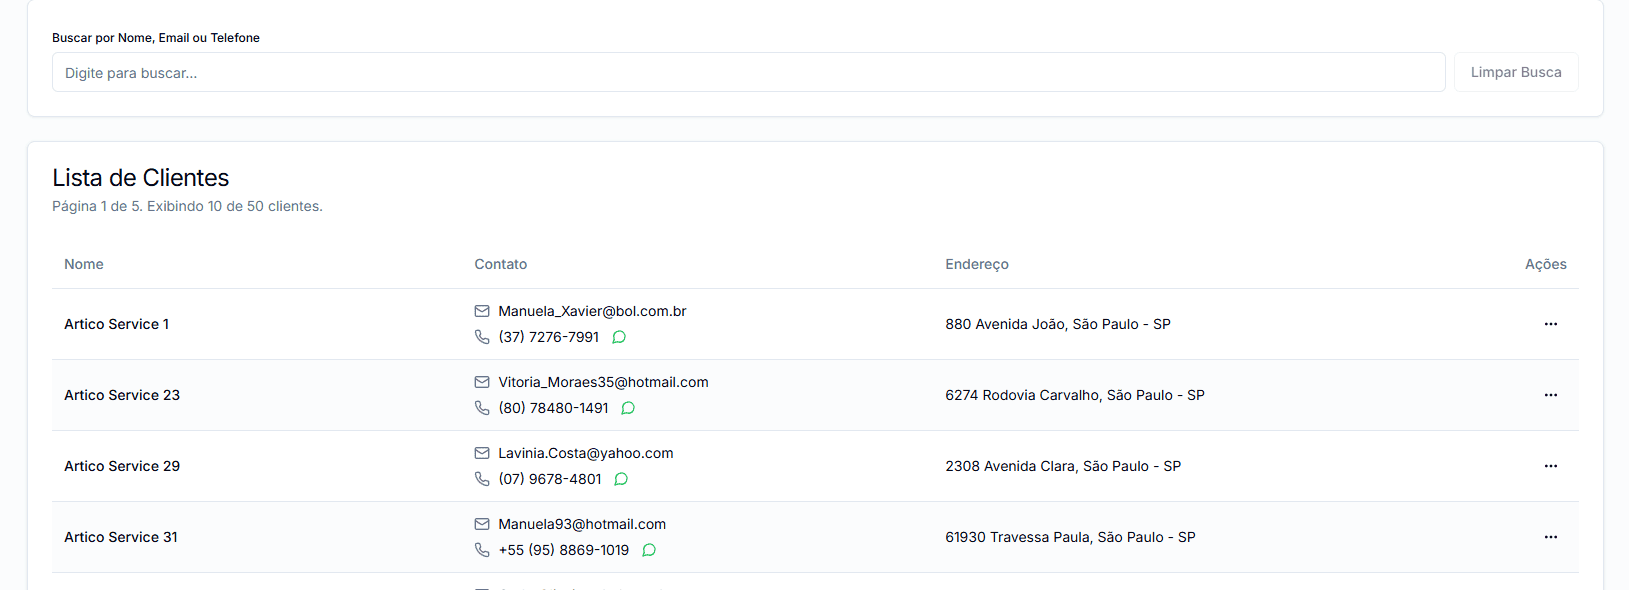The width and height of the screenshot is (1629, 590).
Task: Open actions menu for Artico Service 23
Action: point(1550,395)
